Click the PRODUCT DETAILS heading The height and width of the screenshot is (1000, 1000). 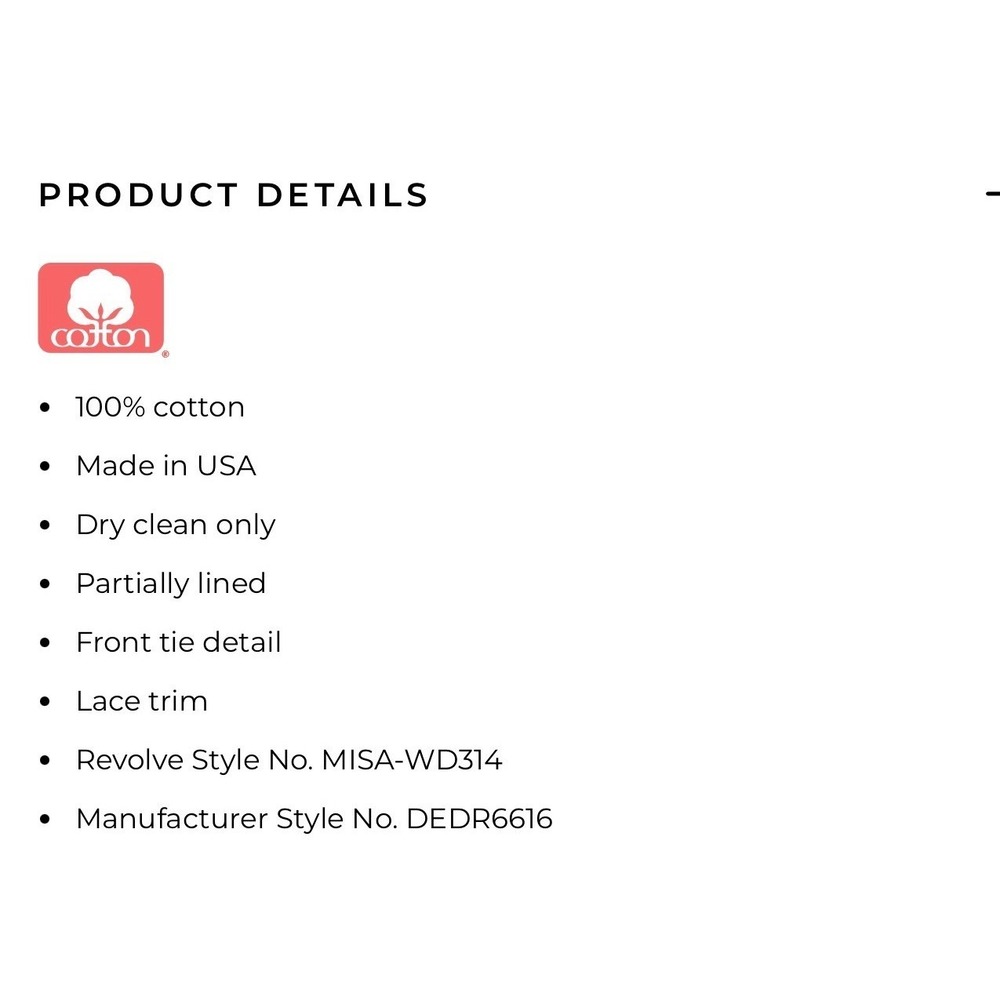[x=233, y=195]
